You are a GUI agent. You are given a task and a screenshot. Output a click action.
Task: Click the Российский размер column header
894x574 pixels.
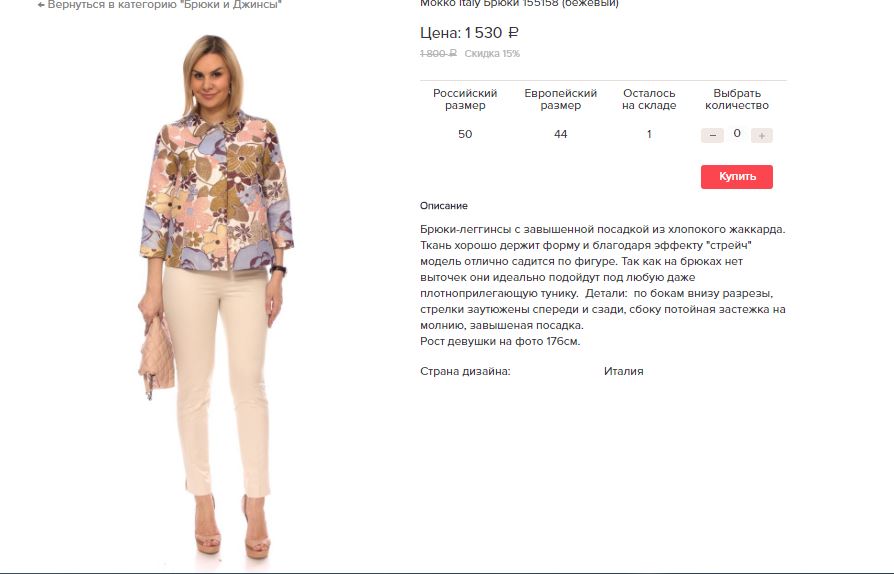point(465,99)
